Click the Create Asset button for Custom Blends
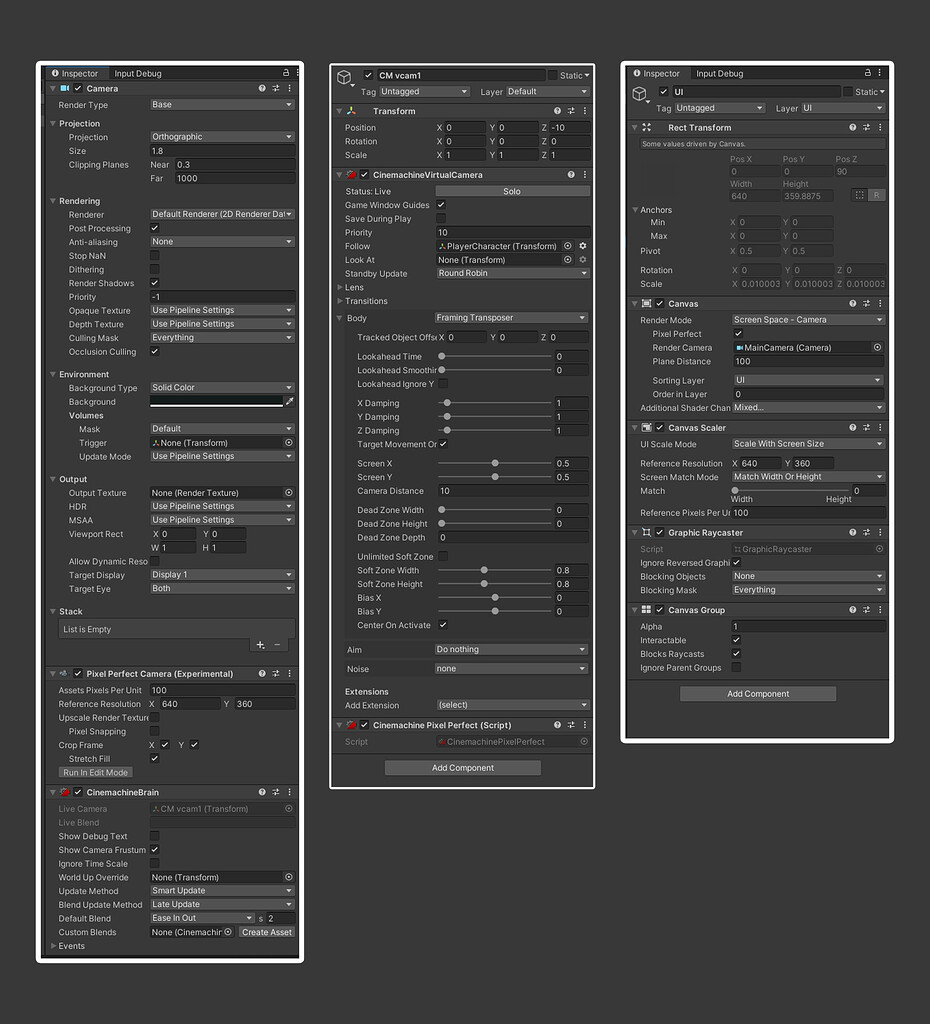Image resolution: width=930 pixels, height=1024 pixels. [266, 932]
